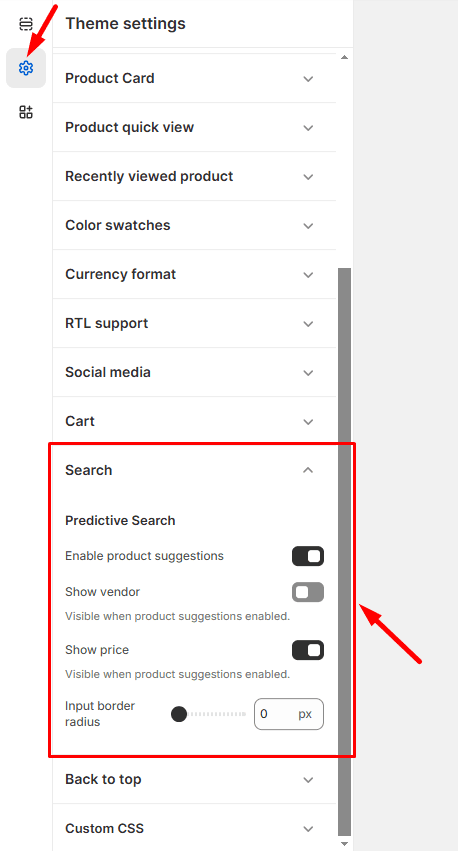Open the Sections icon in the sidebar
The image size is (458, 851).
tap(26, 24)
